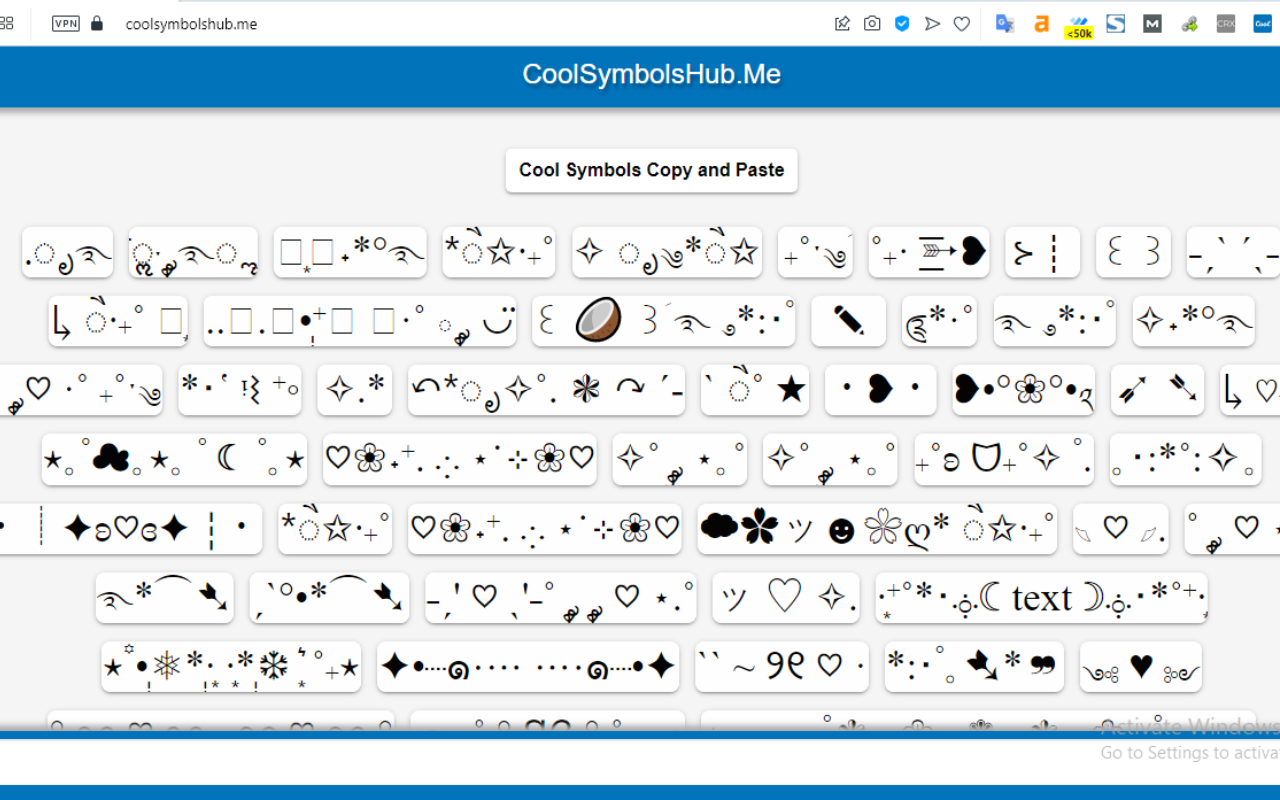Open the orange Amazon 'a' extension icon

tap(1041, 23)
